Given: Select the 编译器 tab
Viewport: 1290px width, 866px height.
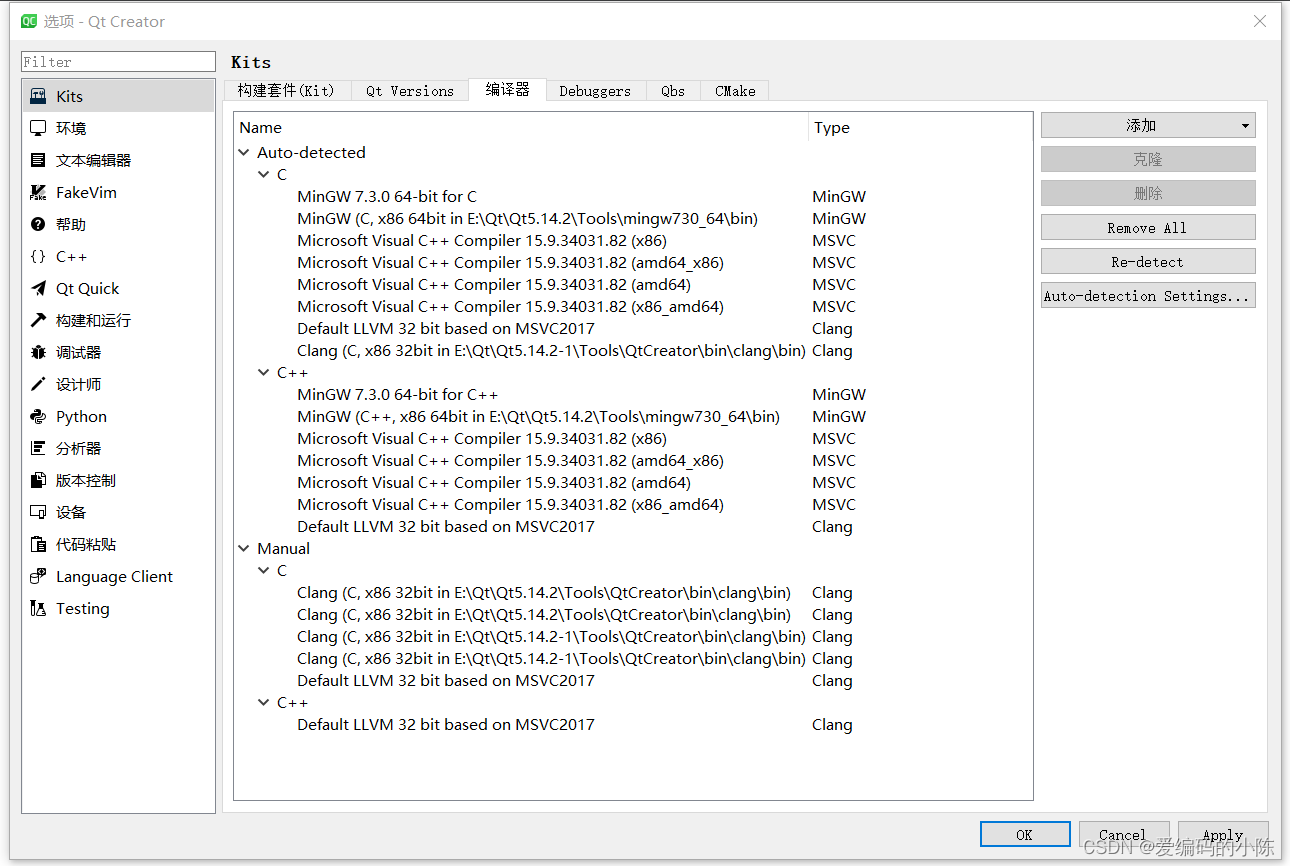Looking at the screenshot, I should click(x=507, y=89).
